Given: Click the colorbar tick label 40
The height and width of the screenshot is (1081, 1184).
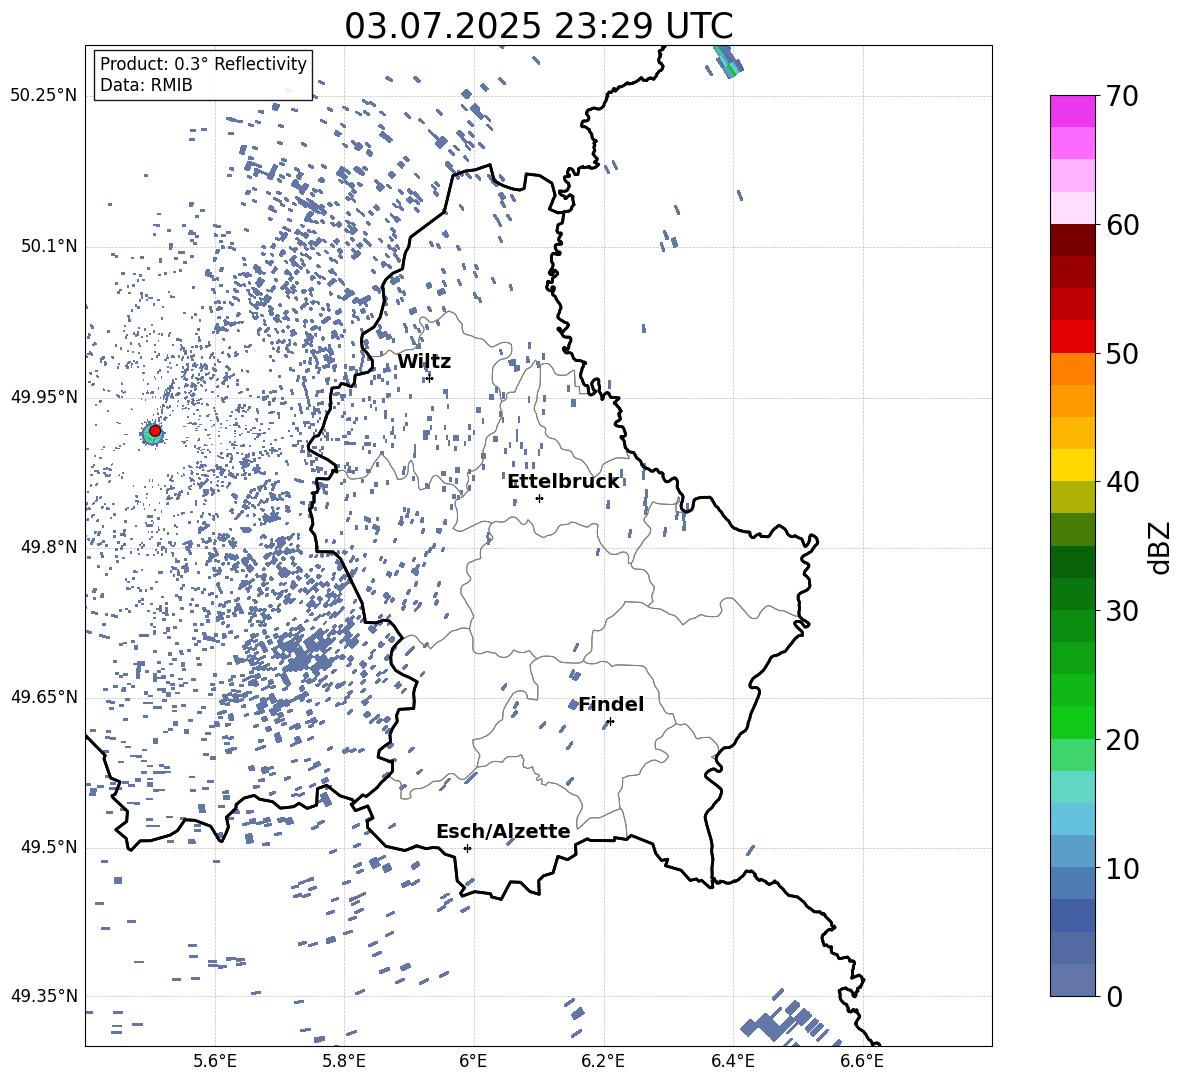Looking at the screenshot, I should (x=1122, y=482).
